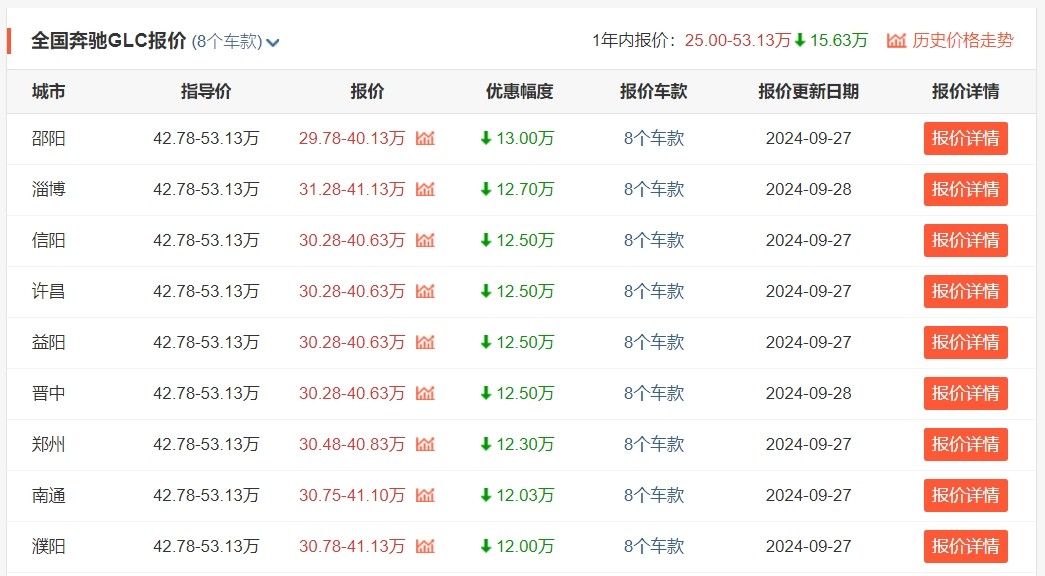Open price trend chart icon for 信阳
1045x576 pixels.
425,240
